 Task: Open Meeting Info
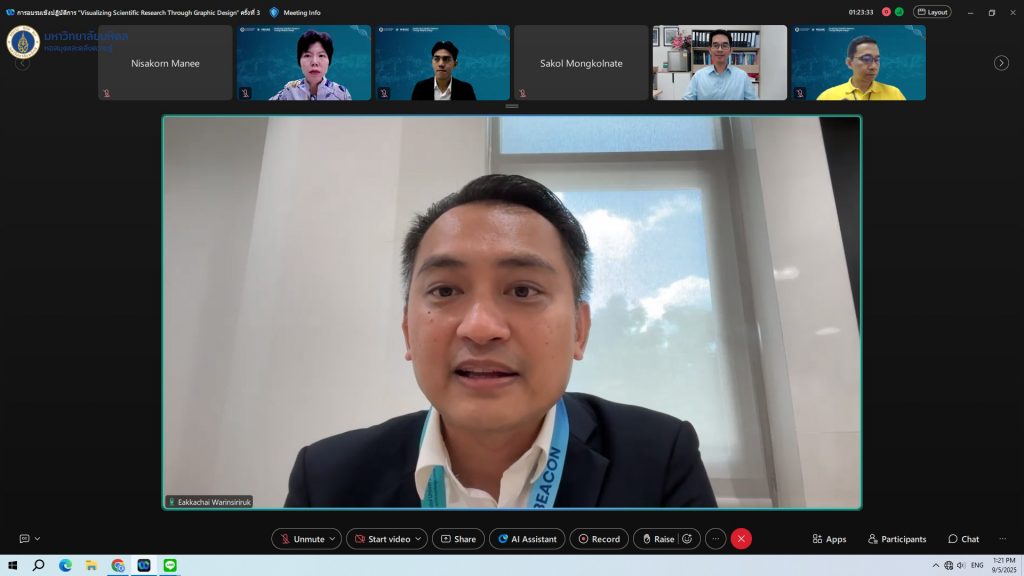[x=295, y=12]
